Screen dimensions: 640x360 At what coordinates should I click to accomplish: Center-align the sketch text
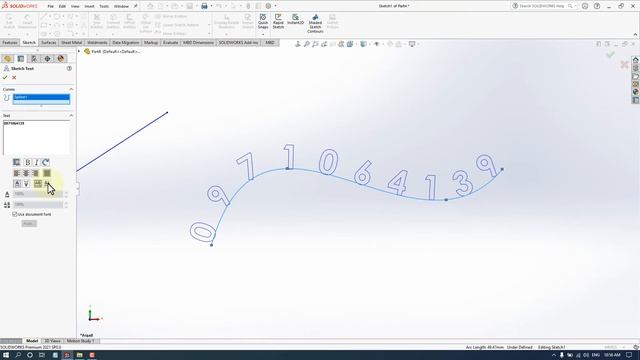pos(26,173)
